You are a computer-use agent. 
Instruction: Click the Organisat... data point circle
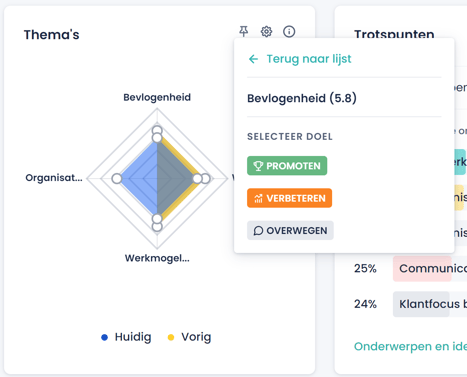point(117,179)
